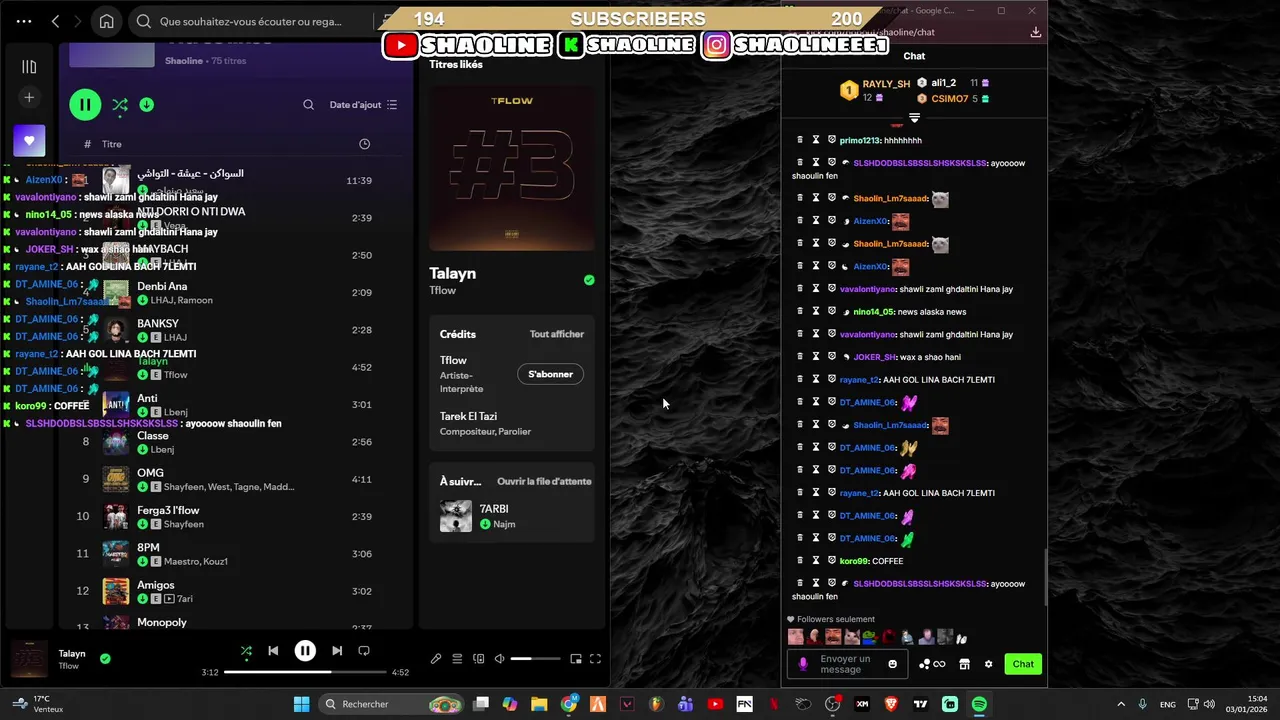Open the Liked Songs heart tile
Viewport: 1280px width, 720px height.
[29, 141]
